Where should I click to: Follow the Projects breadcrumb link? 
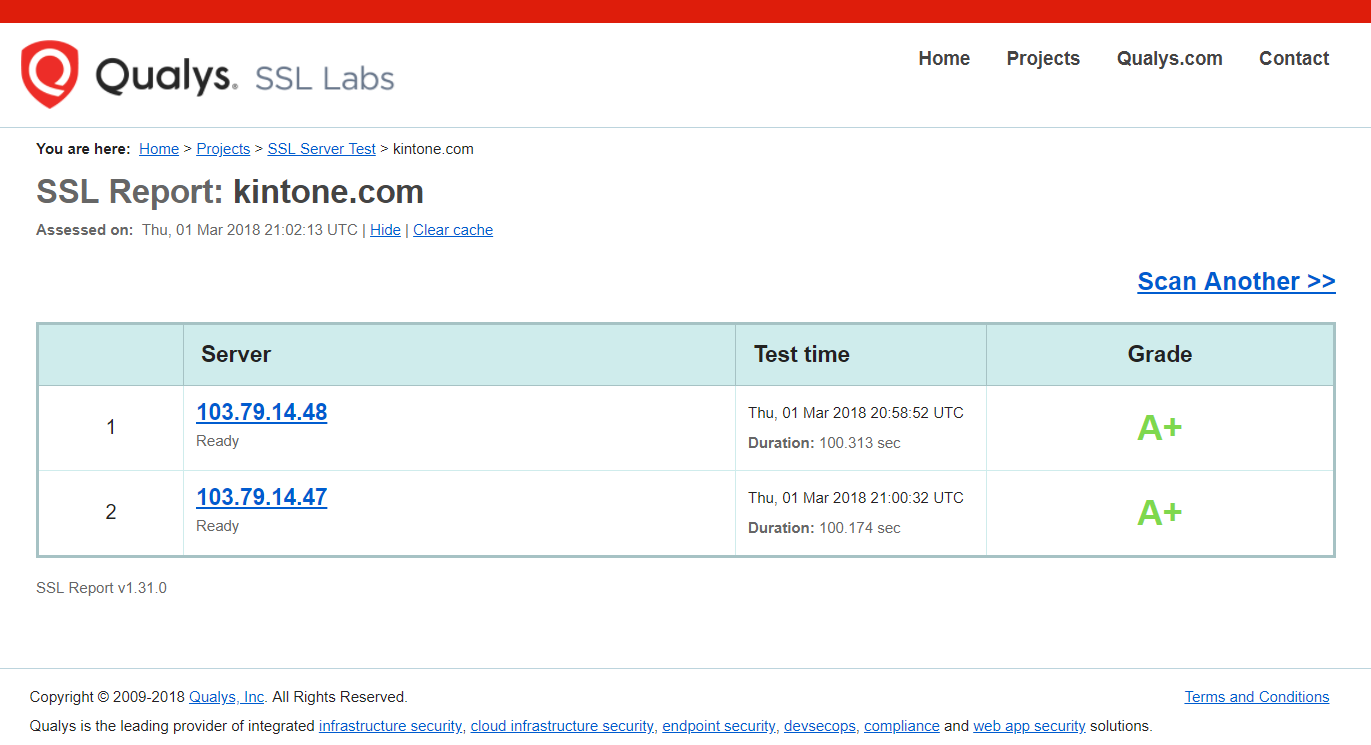click(223, 149)
